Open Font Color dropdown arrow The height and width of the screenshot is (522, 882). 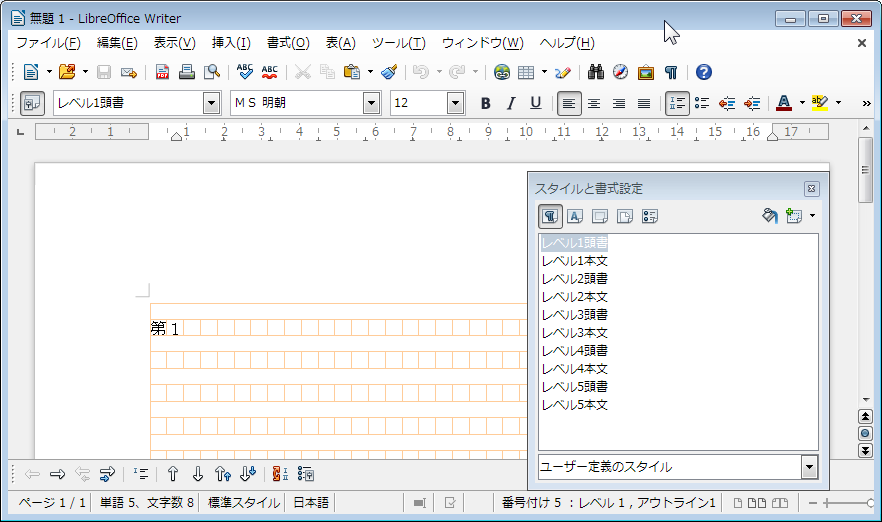coord(802,104)
